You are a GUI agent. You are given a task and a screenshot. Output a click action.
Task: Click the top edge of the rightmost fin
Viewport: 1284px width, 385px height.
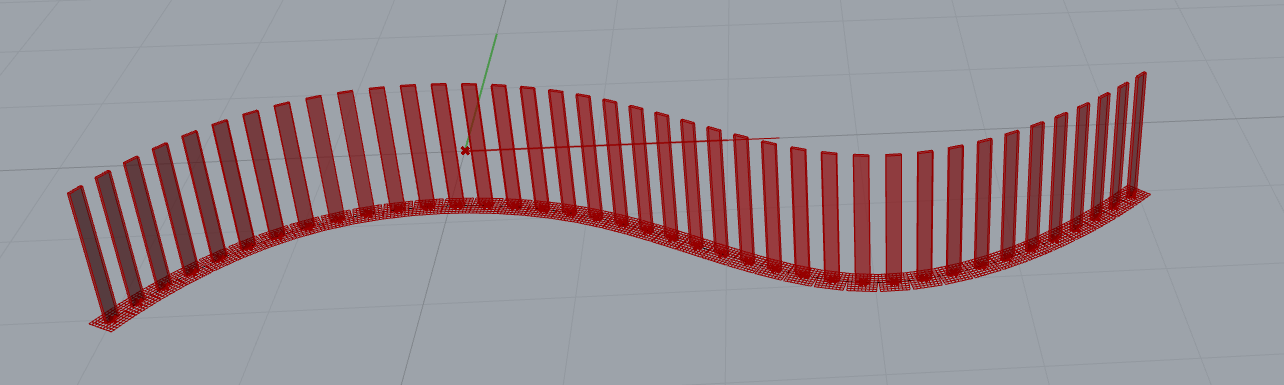click(x=1141, y=74)
